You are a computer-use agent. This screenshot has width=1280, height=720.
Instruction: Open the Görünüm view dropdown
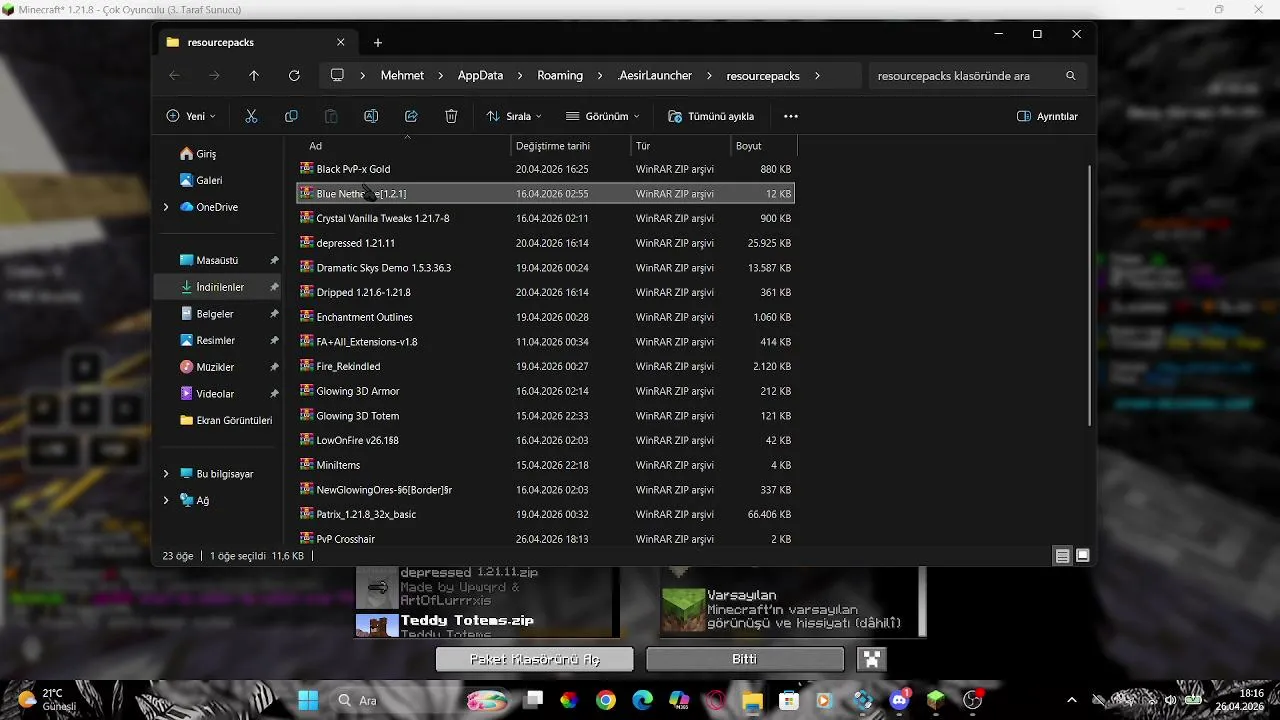tap(602, 116)
